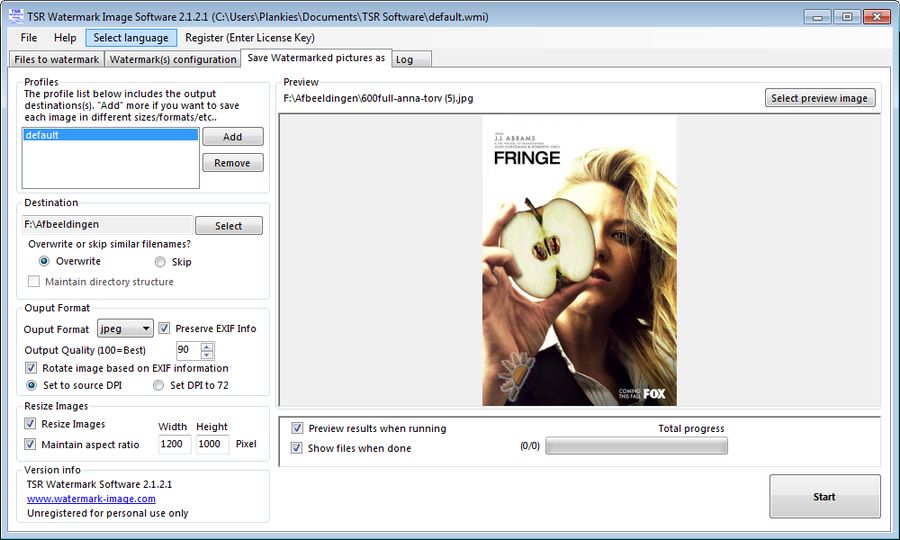Click the Total progress bar
900x540 pixels.
[636, 446]
